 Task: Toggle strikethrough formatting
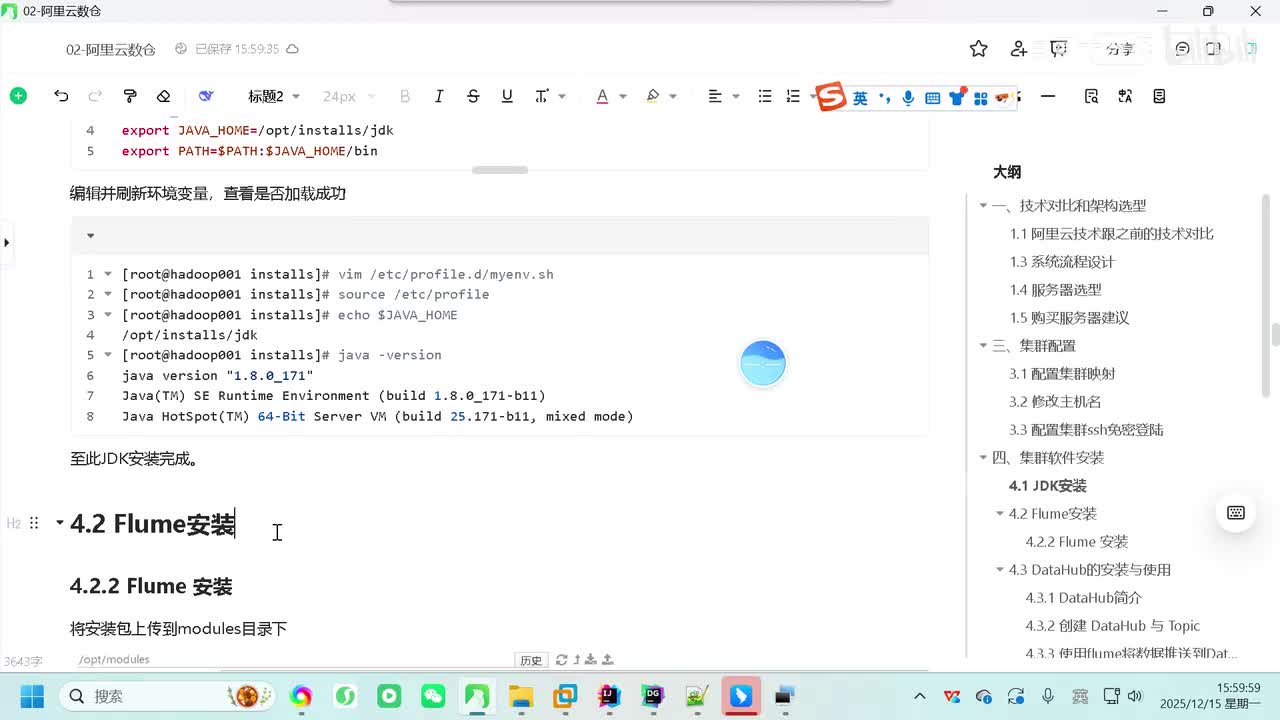tap(473, 96)
